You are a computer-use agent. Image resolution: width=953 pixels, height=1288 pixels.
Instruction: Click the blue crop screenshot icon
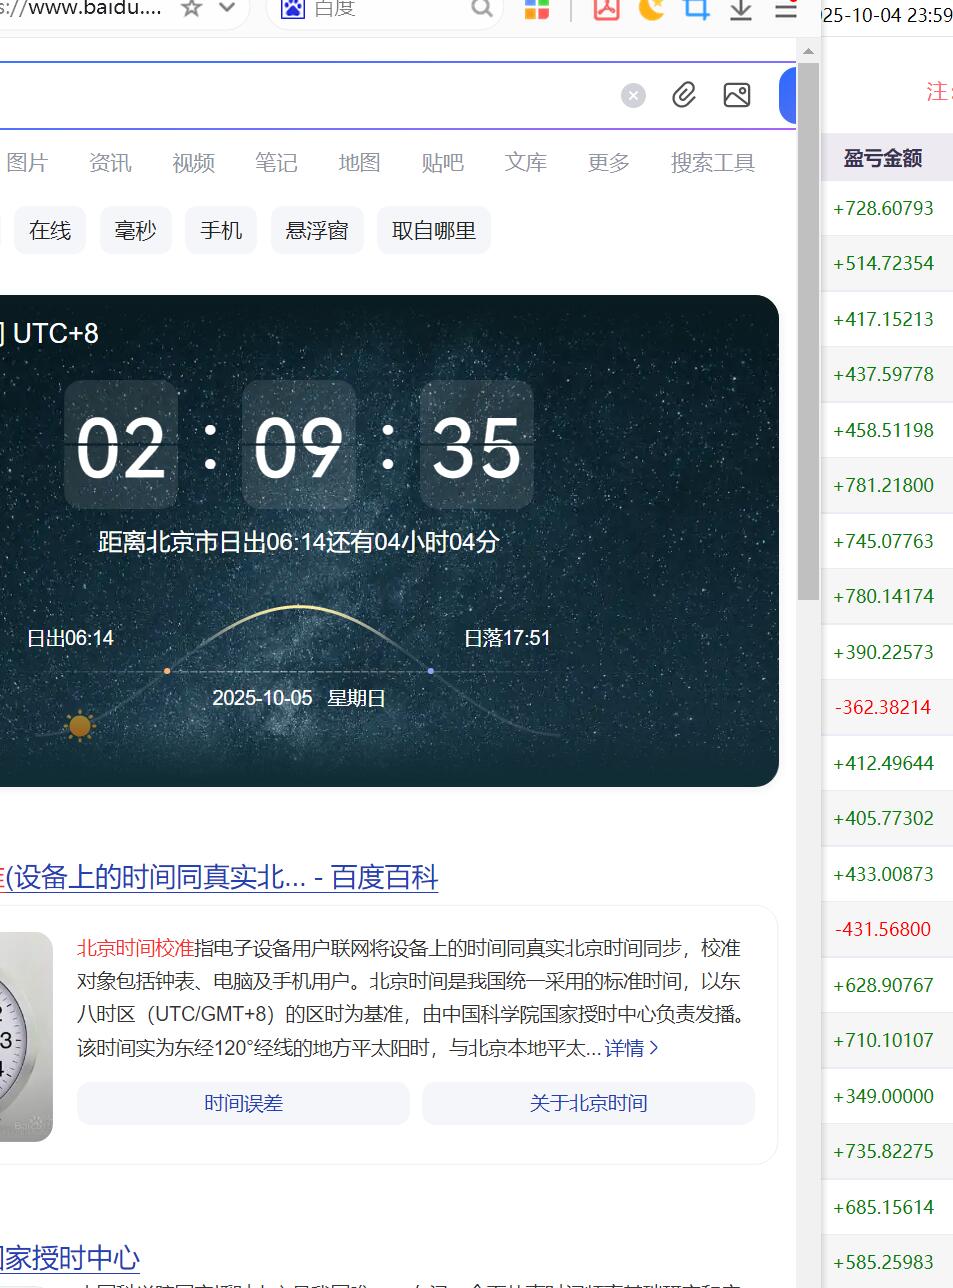(x=696, y=9)
